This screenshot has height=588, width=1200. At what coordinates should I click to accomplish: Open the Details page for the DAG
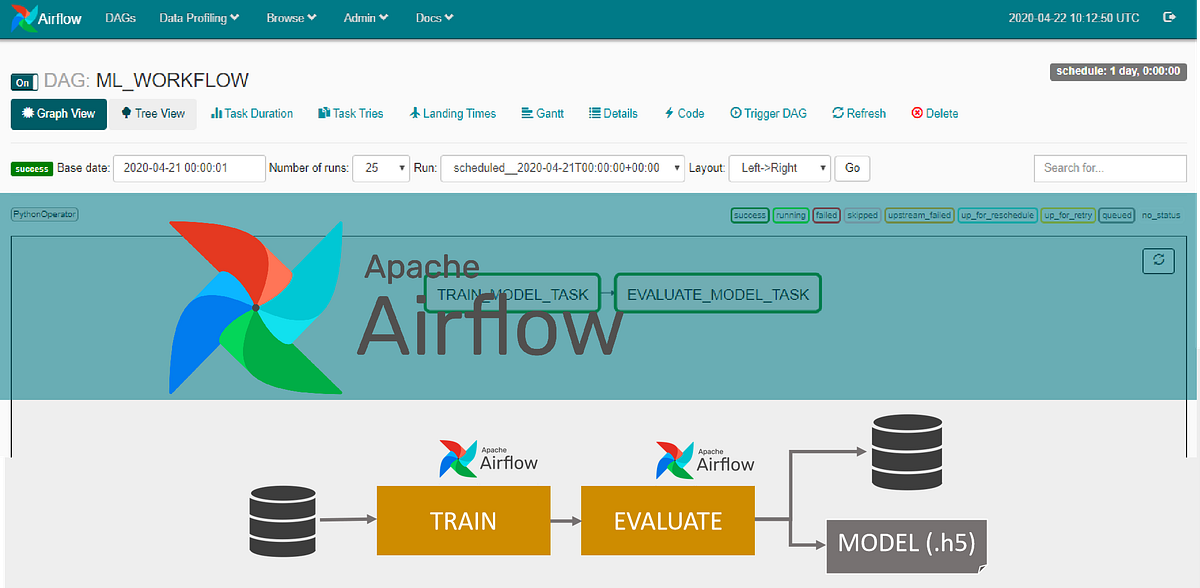[x=613, y=114]
